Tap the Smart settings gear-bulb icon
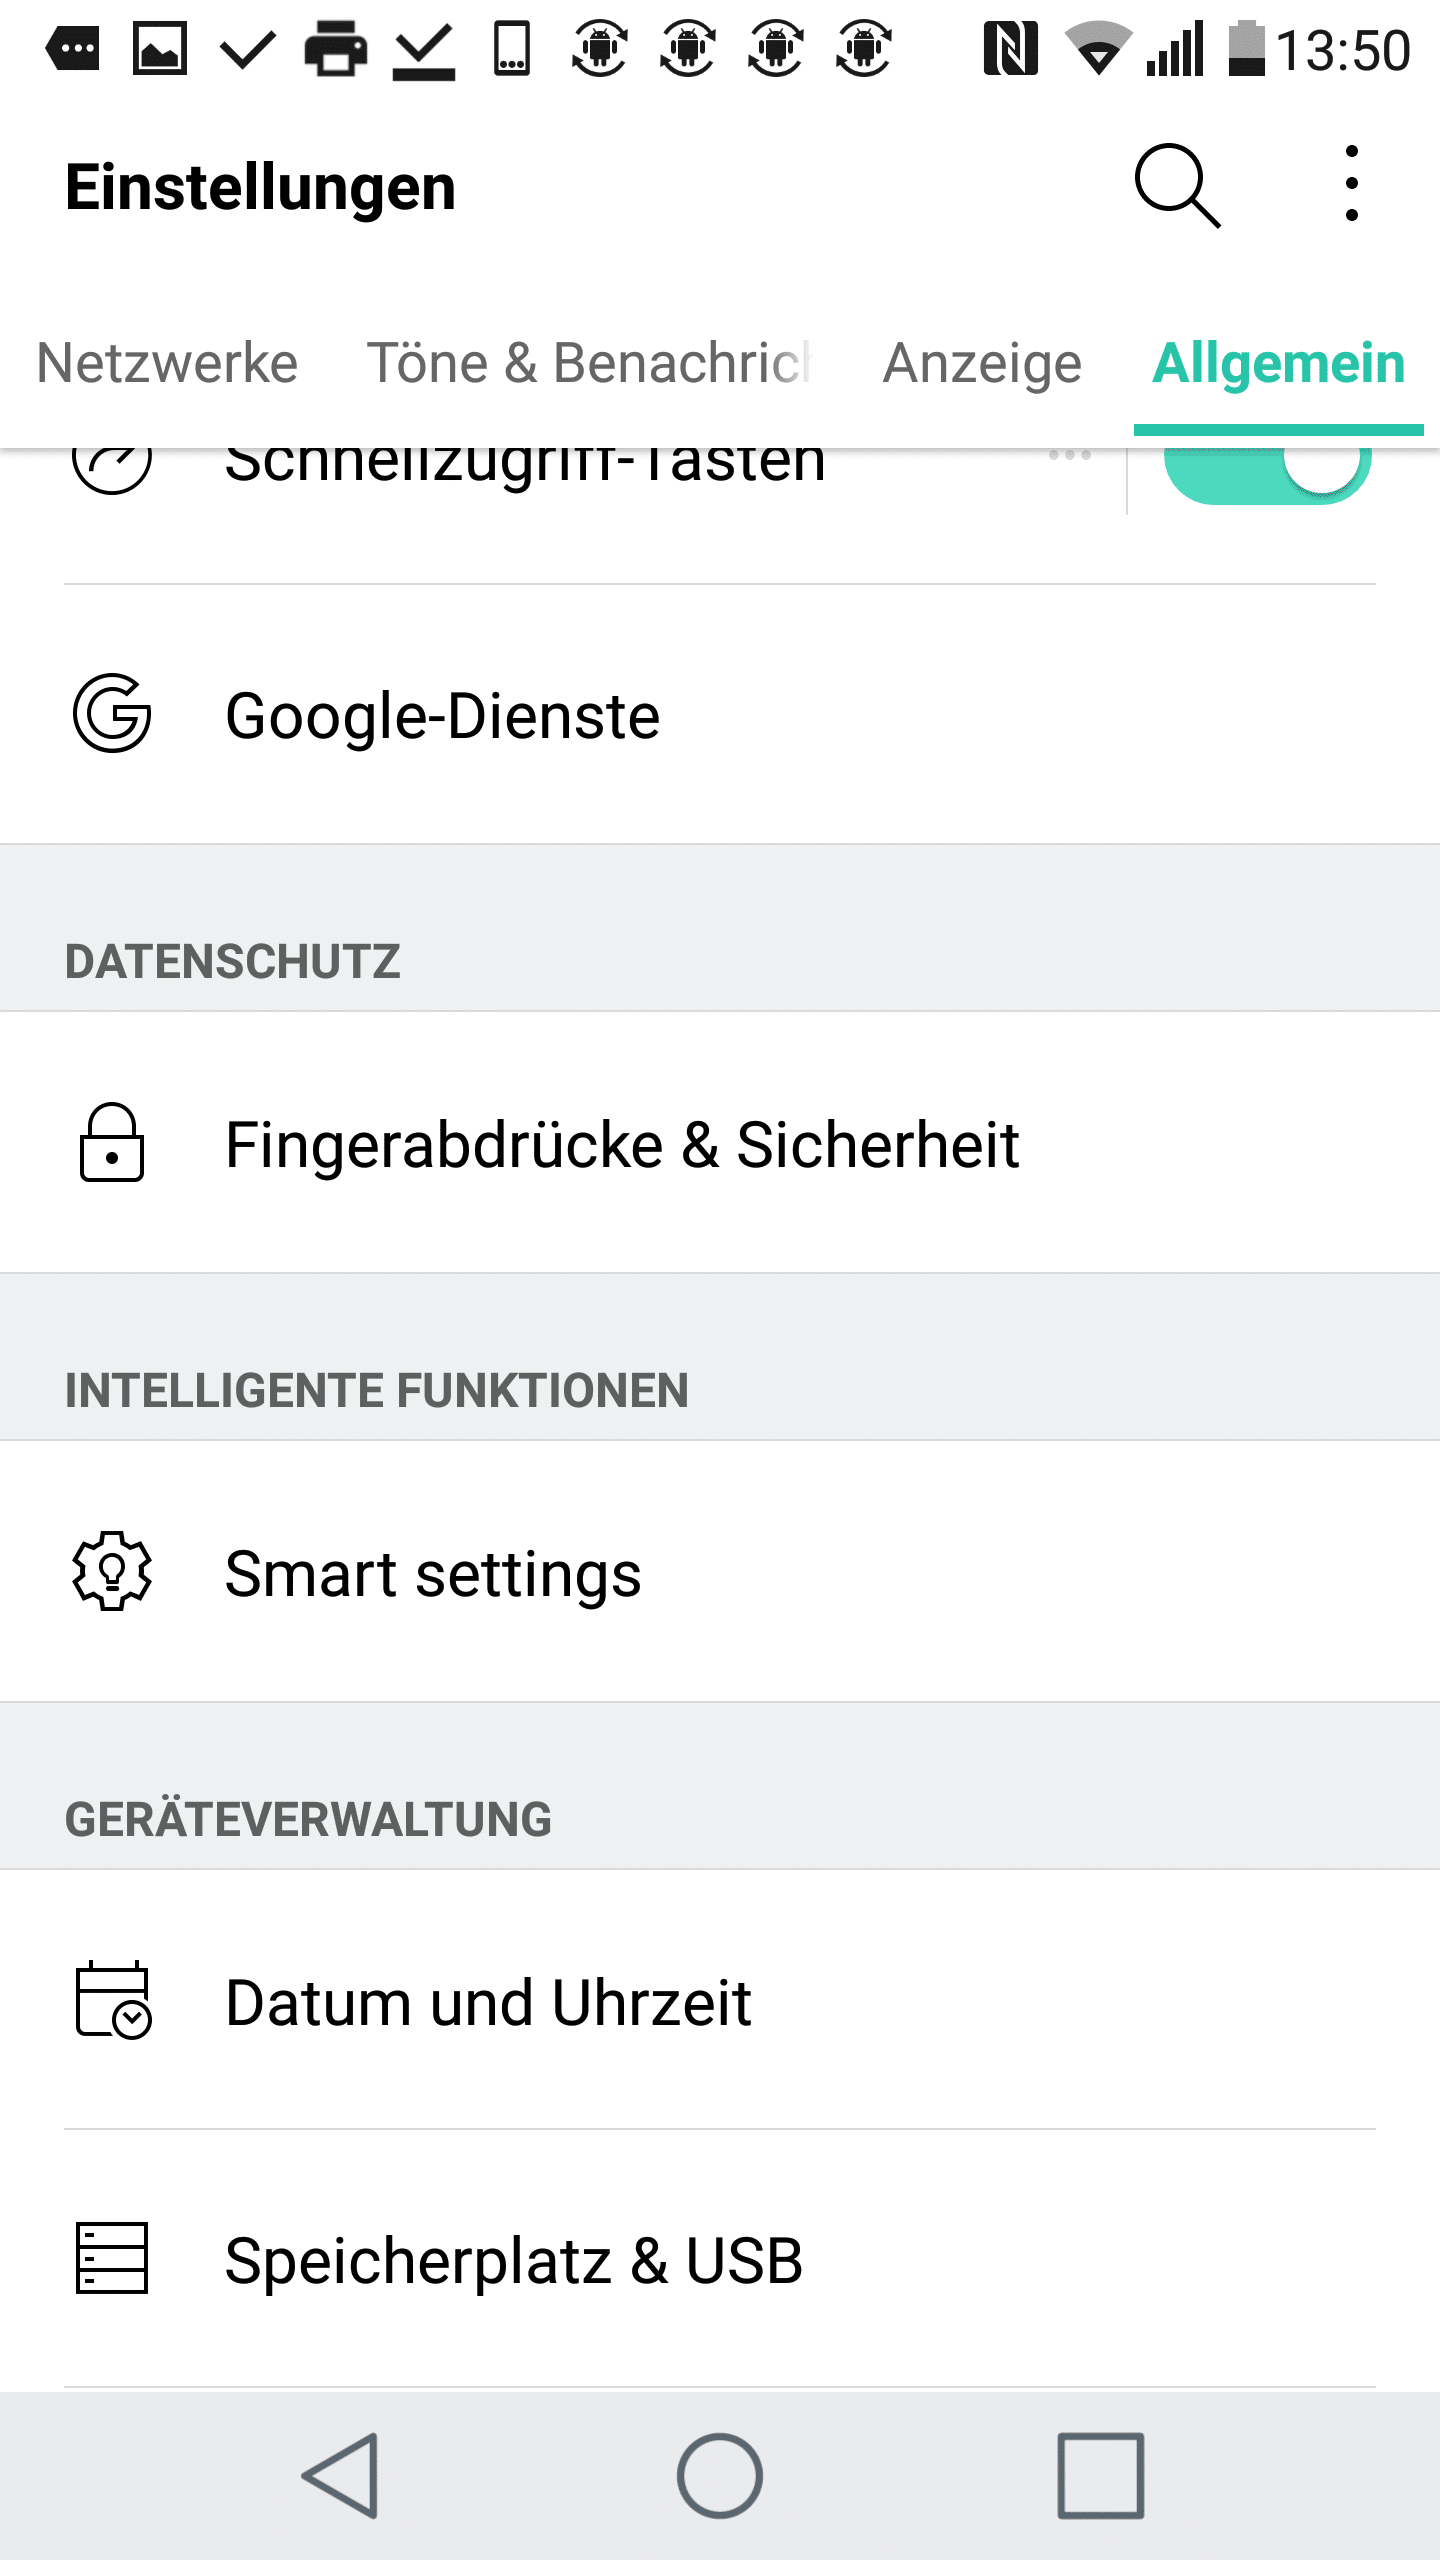The image size is (1440, 2560). (x=112, y=1571)
